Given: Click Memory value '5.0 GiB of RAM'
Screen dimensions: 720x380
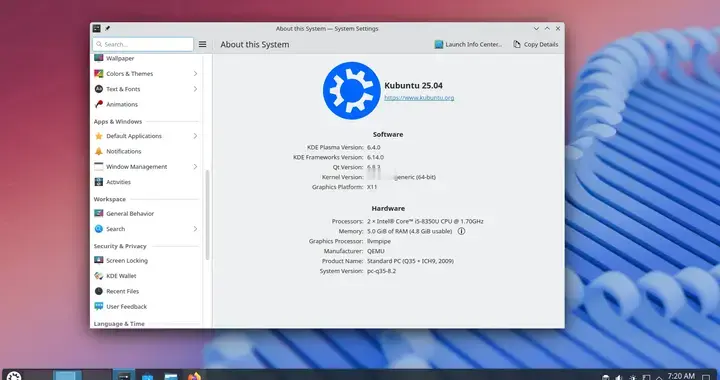Looking at the screenshot, I should [410, 231].
